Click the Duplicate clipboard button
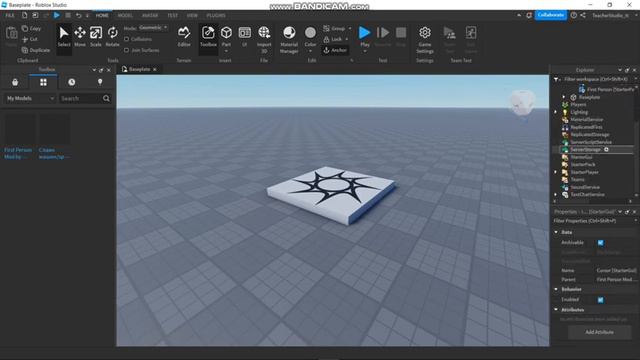The height and width of the screenshot is (360, 640). click(36, 50)
